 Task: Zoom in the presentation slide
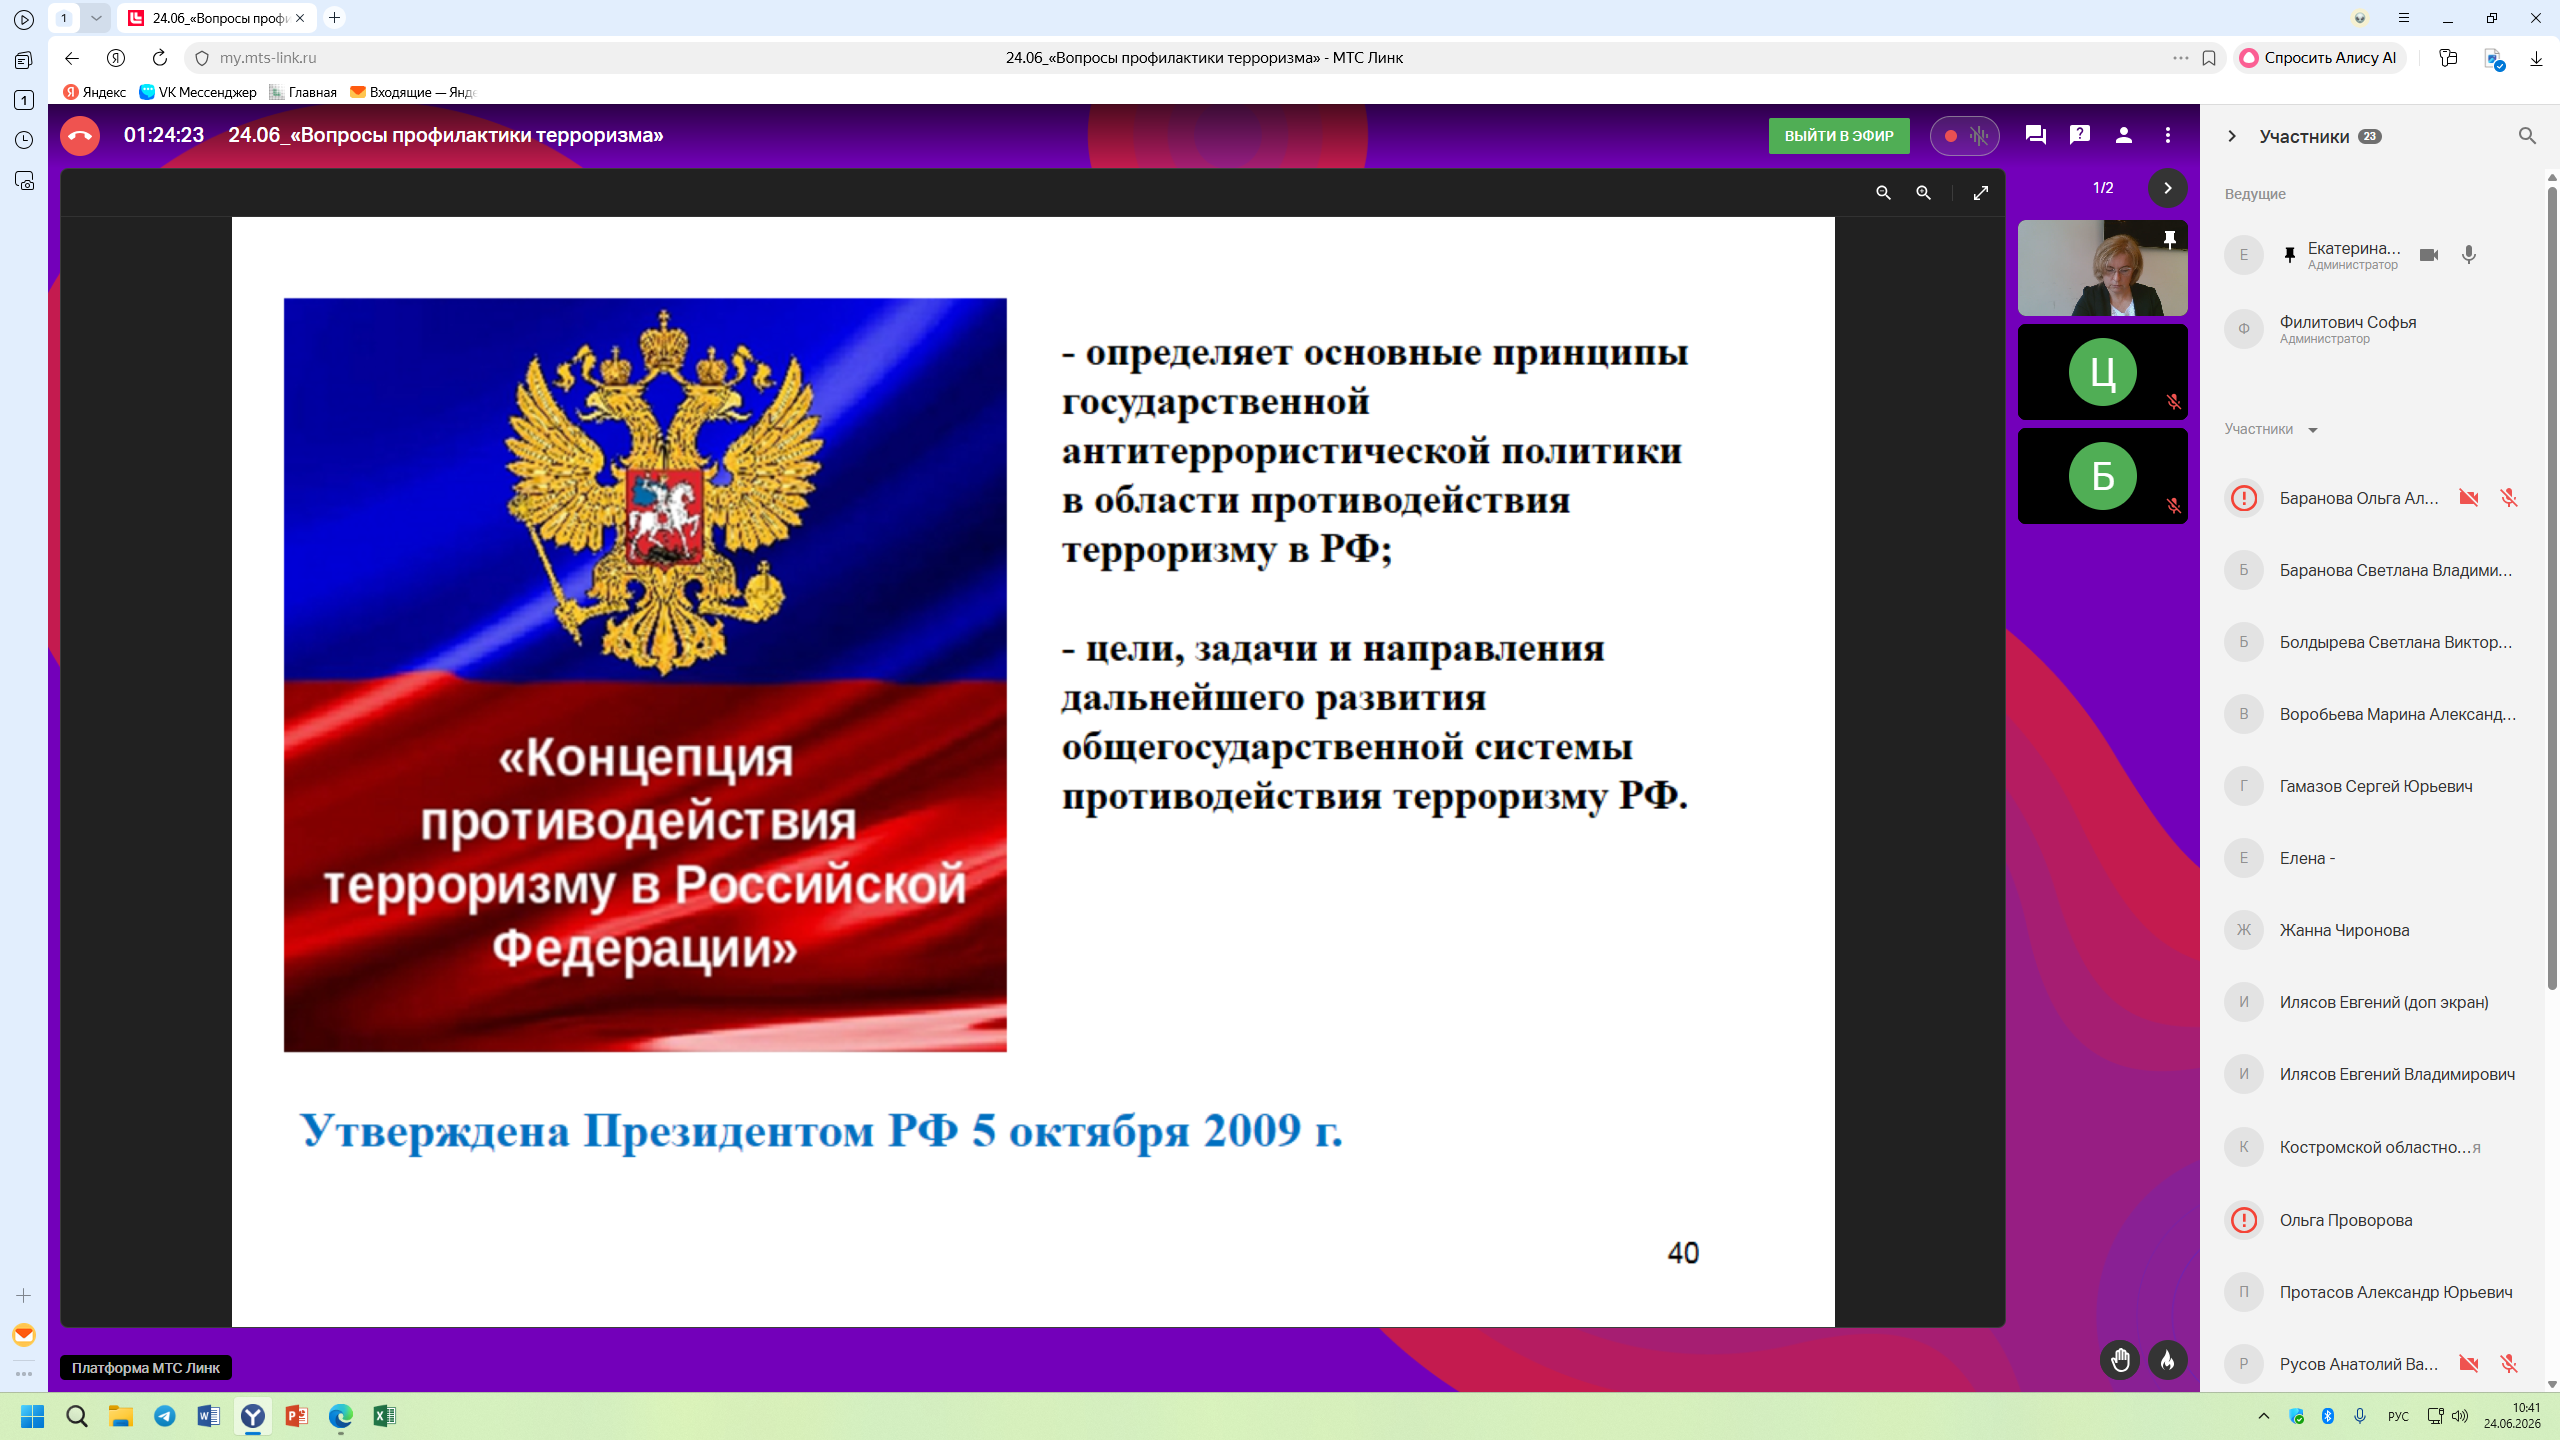pos(1923,193)
